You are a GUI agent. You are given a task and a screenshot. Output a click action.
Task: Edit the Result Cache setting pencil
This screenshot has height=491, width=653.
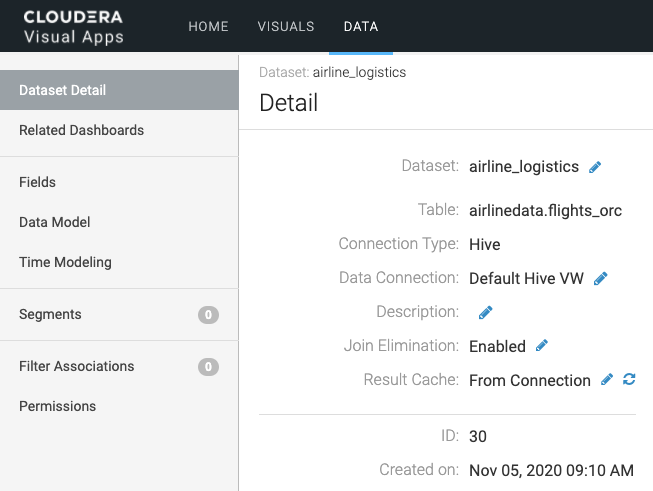point(607,380)
